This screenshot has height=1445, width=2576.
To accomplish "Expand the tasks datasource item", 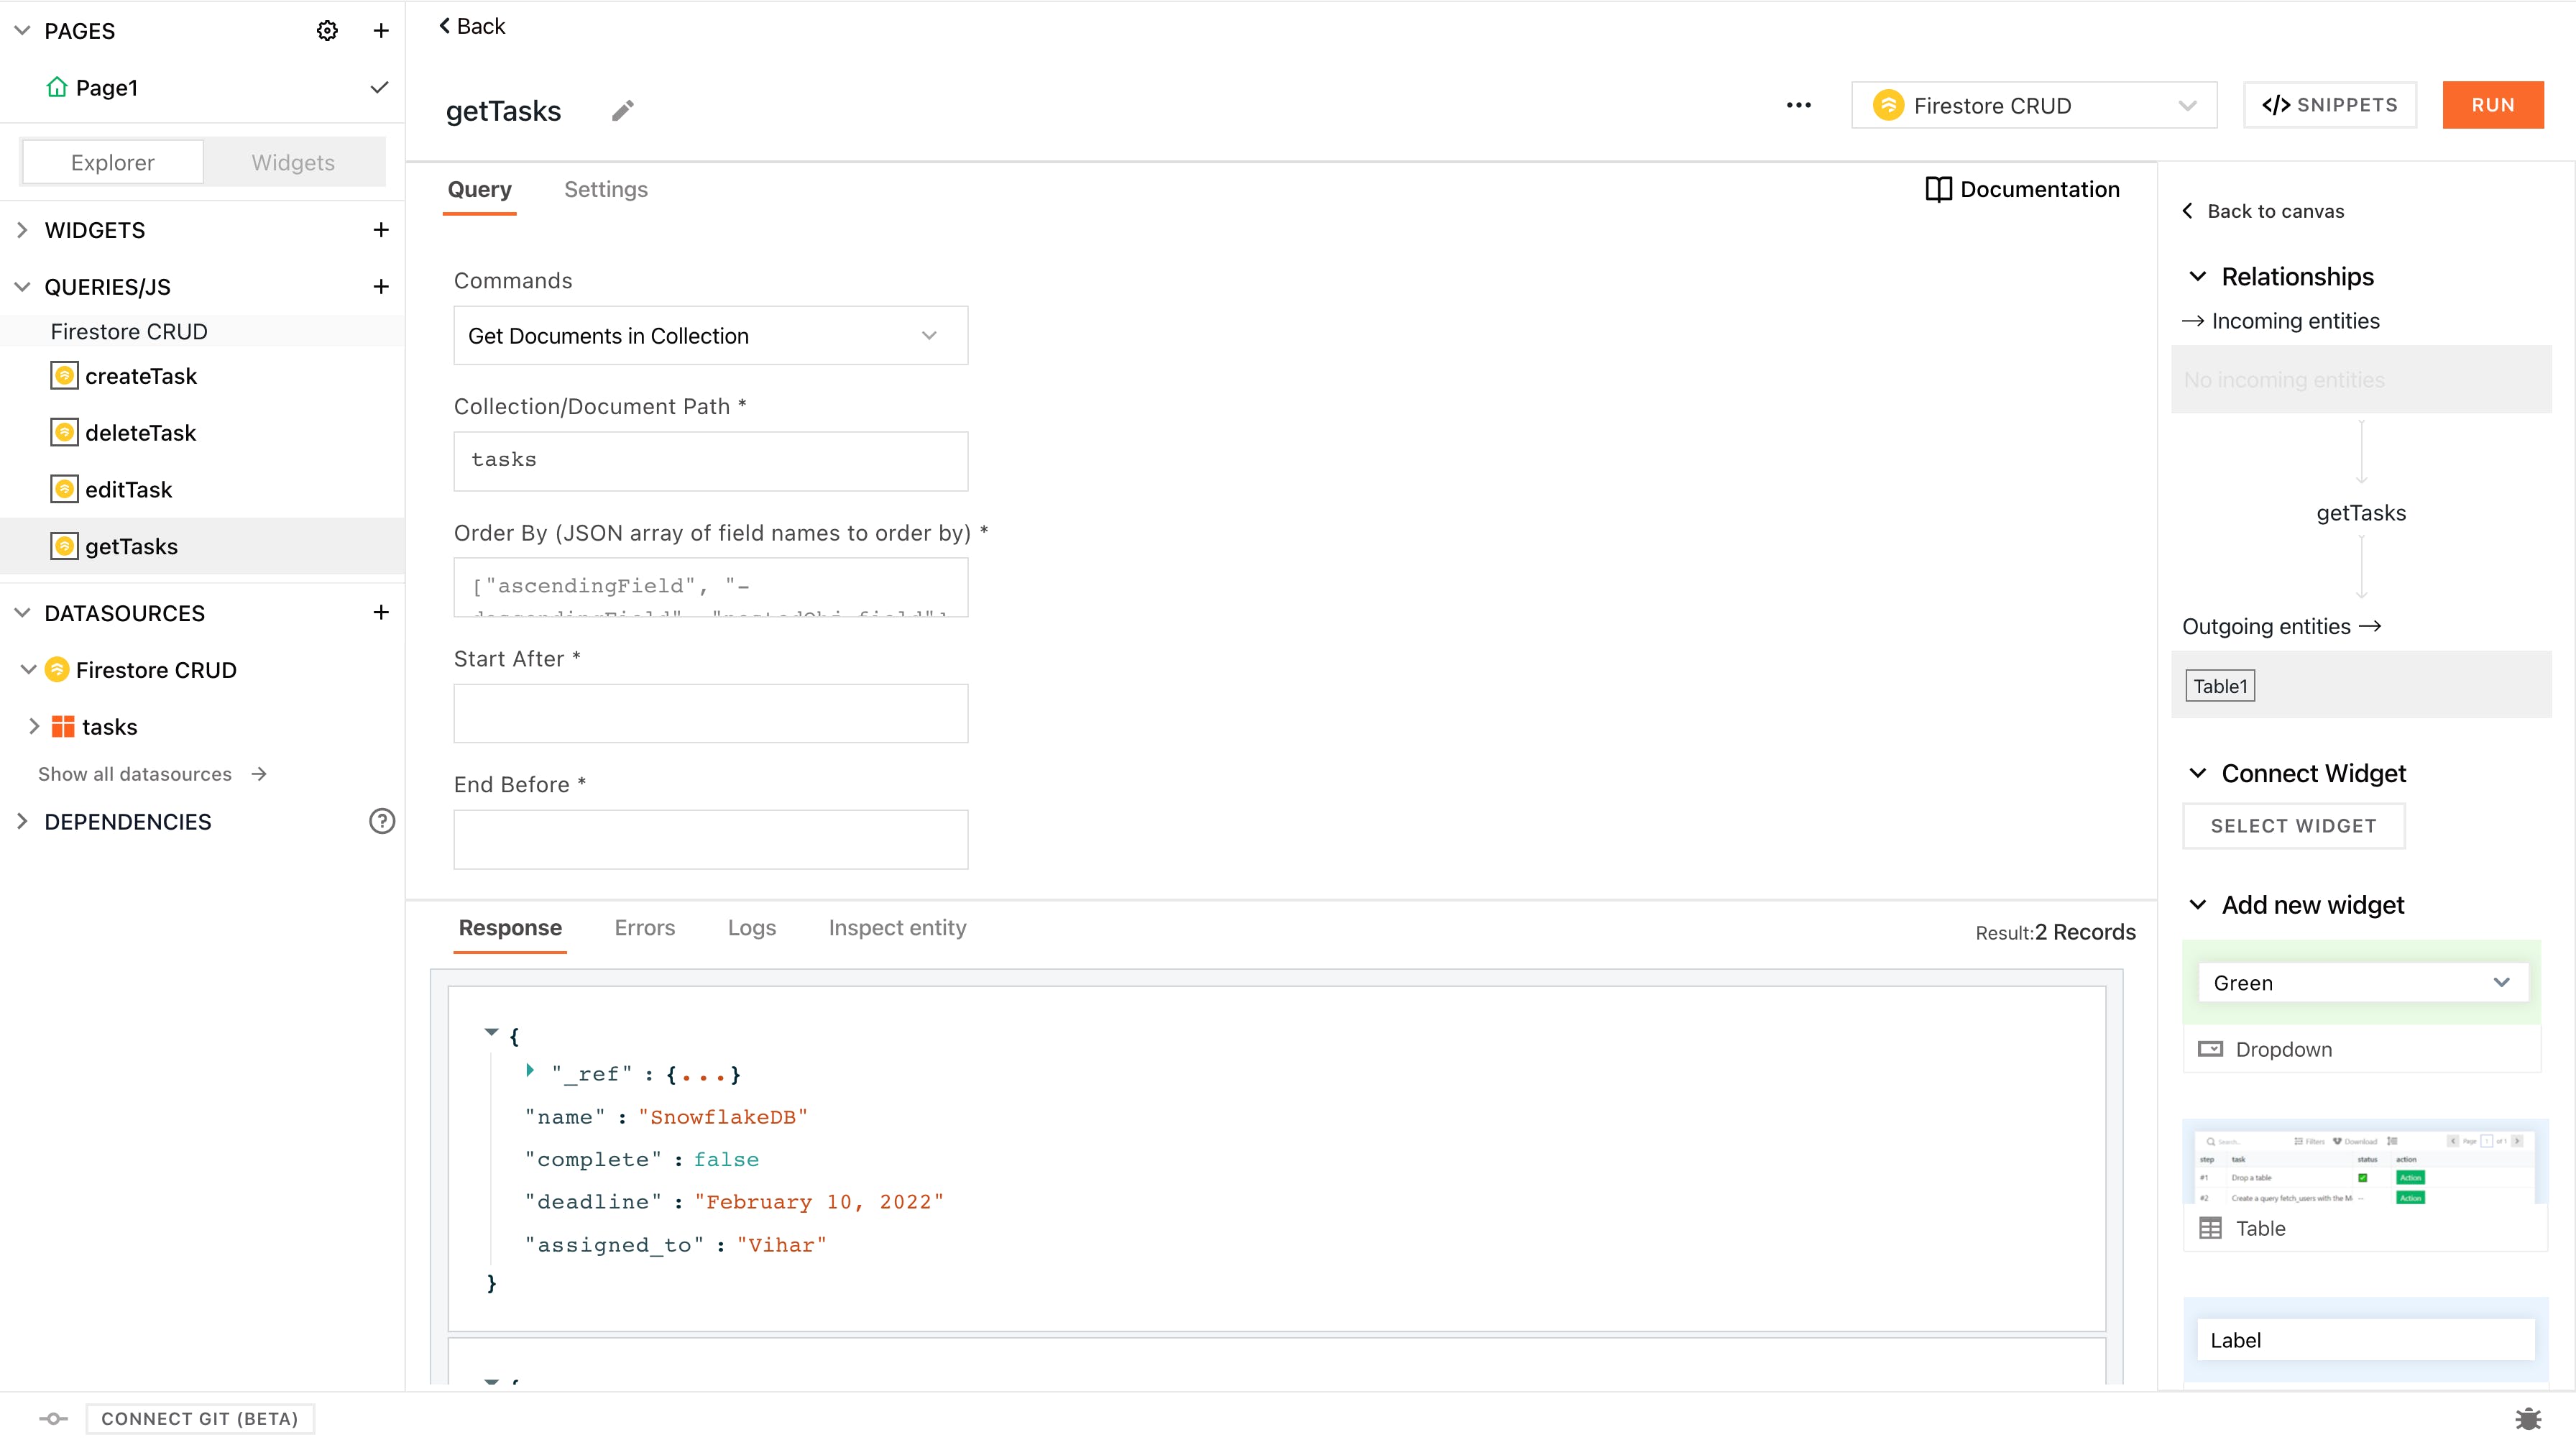I will tap(34, 726).
